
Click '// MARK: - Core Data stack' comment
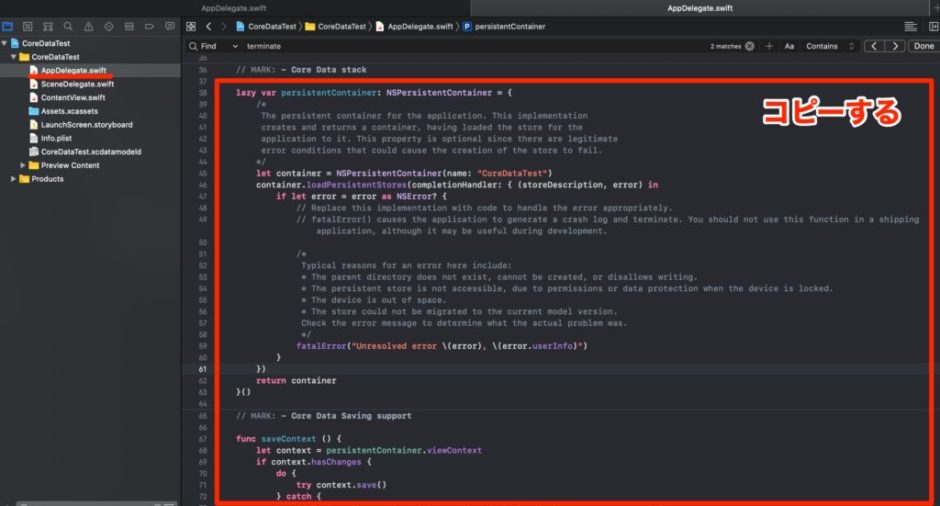point(301,70)
